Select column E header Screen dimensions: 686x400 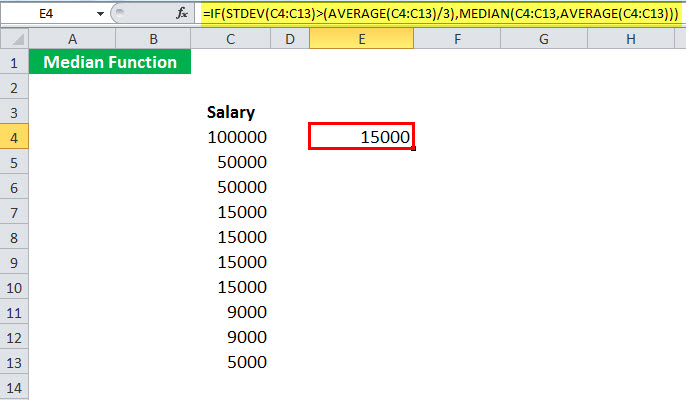pyautogui.click(x=361, y=39)
